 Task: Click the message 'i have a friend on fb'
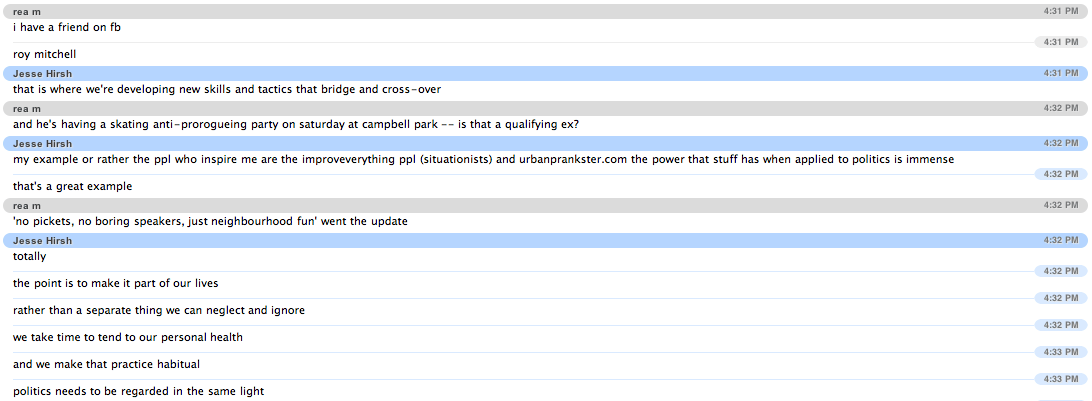[x=67, y=27]
